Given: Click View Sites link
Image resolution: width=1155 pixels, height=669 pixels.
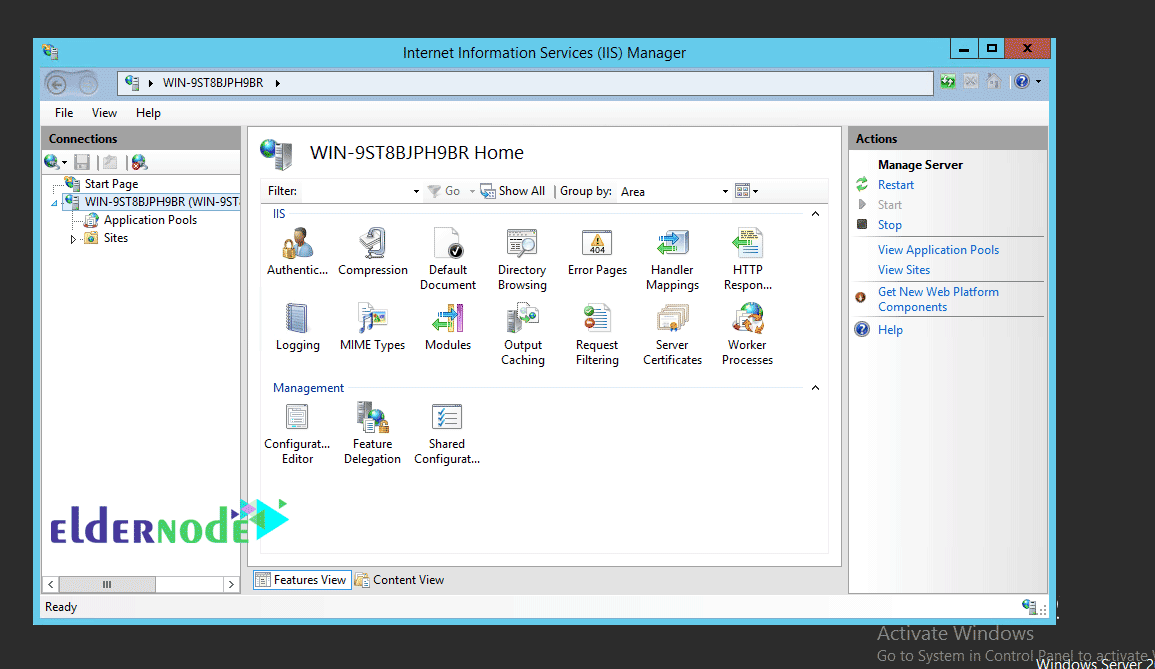Looking at the screenshot, I should coord(904,270).
